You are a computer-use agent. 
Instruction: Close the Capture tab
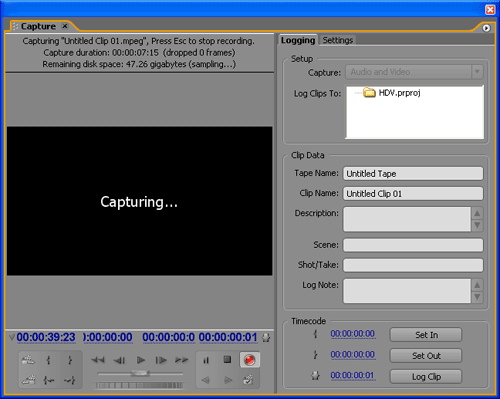65,26
